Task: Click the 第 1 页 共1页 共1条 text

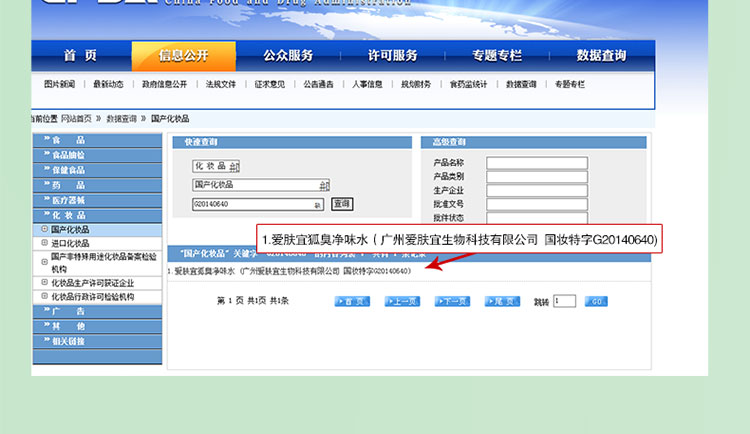Action: click(253, 301)
